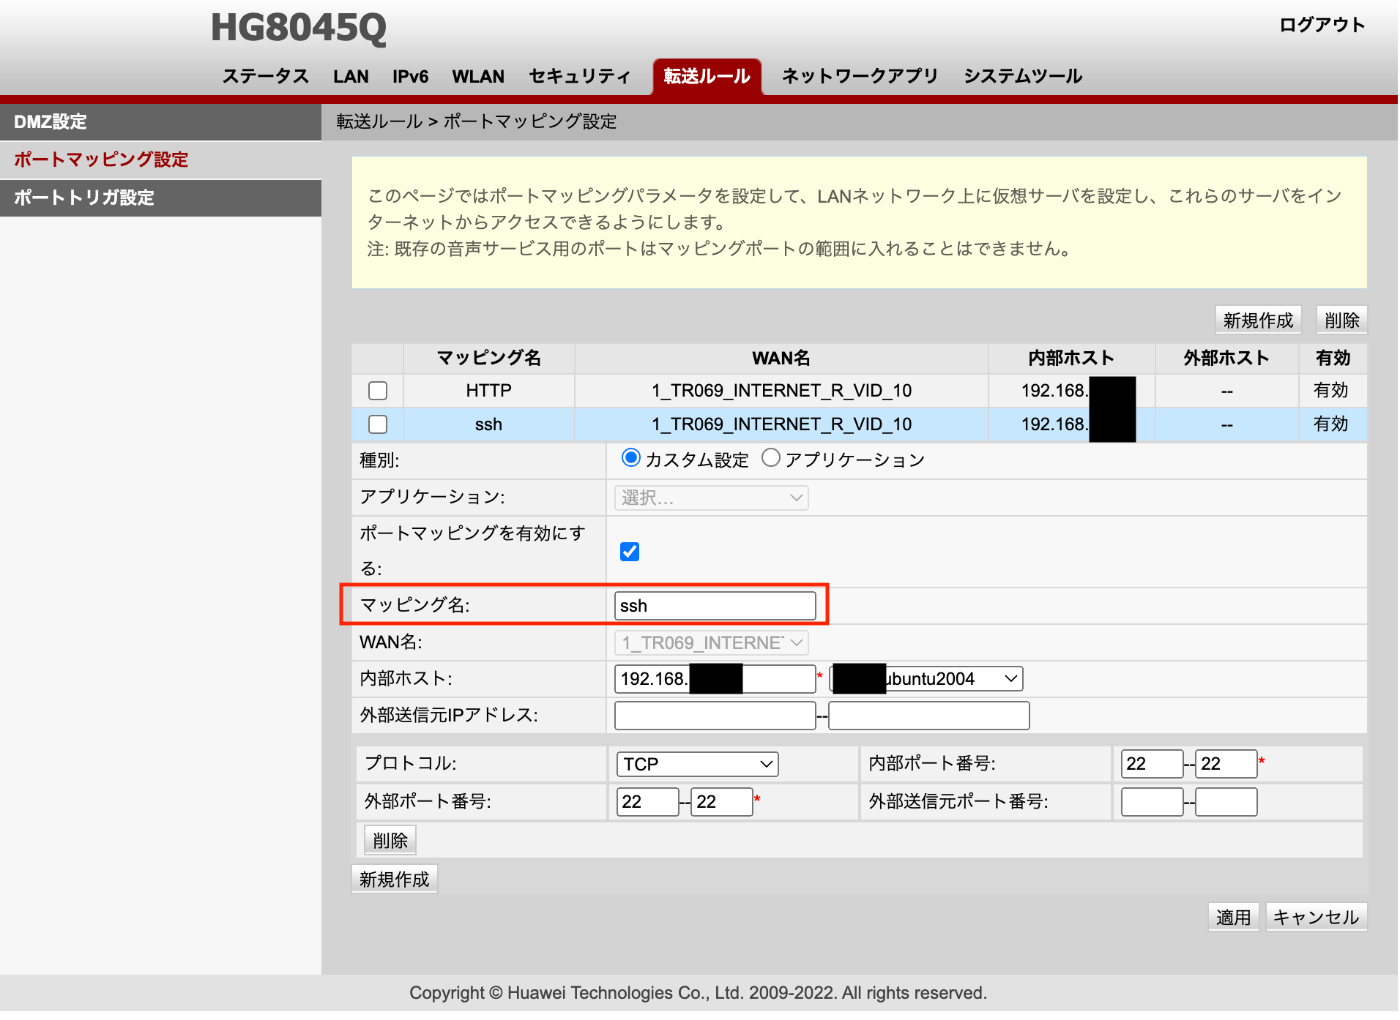Click the 外部ホスト column header
Screen dimensions: 1400x1020
click(1227, 358)
